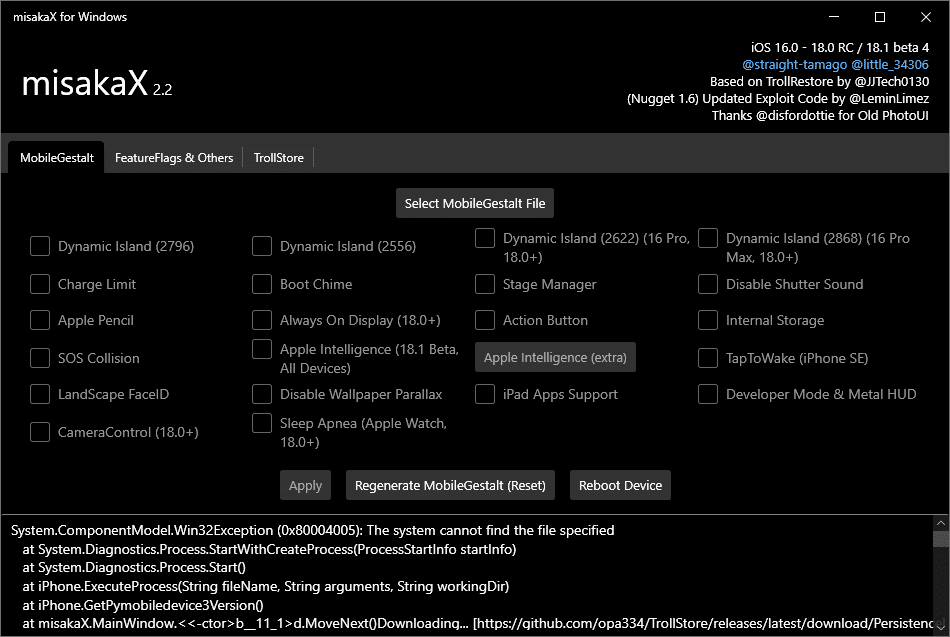Image resolution: width=950 pixels, height=637 pixels.
Task: Toggle the Action Button feature
Action: click(485, 320)
